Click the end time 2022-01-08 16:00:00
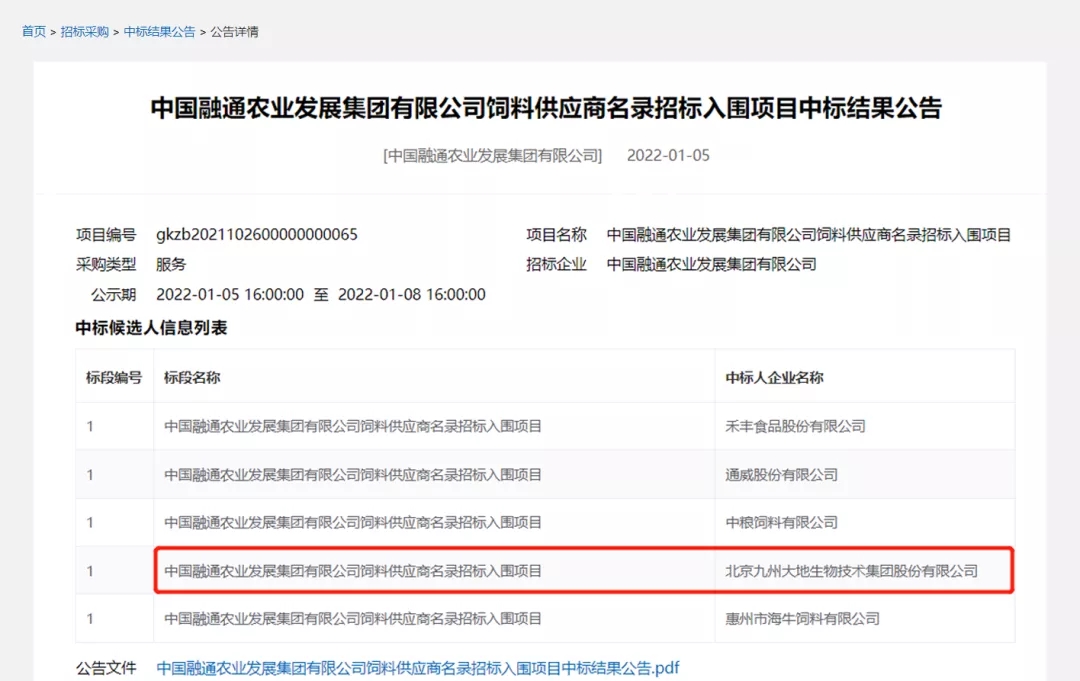 pos(412,295)
